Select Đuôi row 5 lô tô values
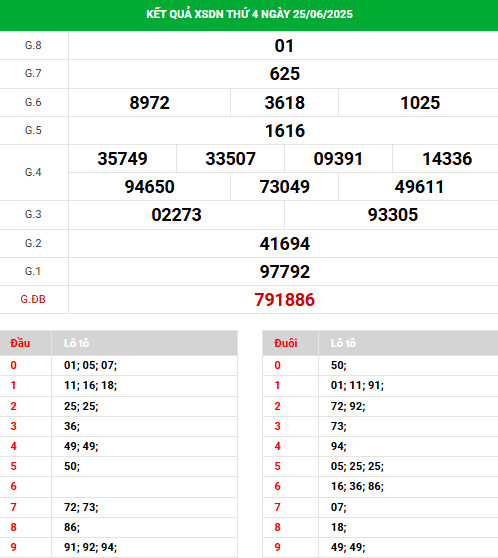 click(357, 466)
